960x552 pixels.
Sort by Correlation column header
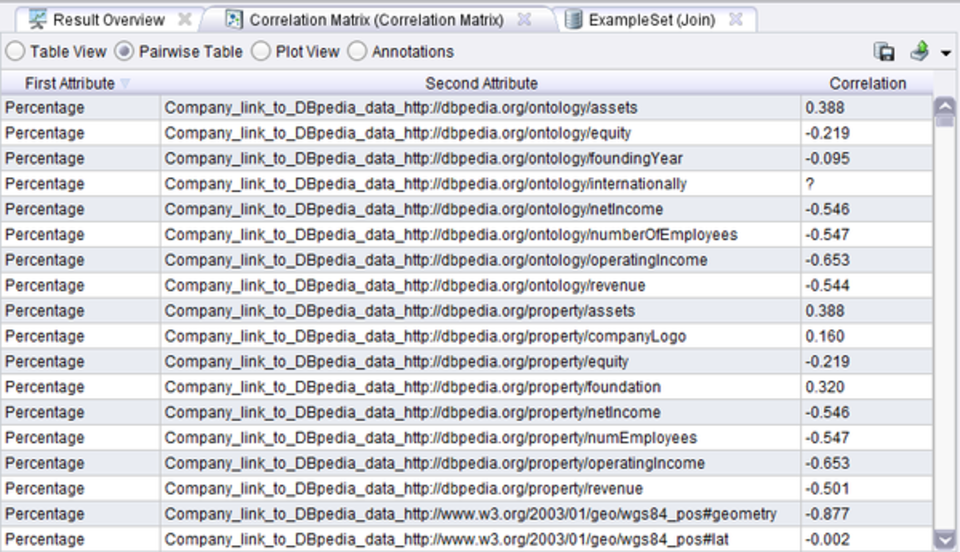[868, 83]
